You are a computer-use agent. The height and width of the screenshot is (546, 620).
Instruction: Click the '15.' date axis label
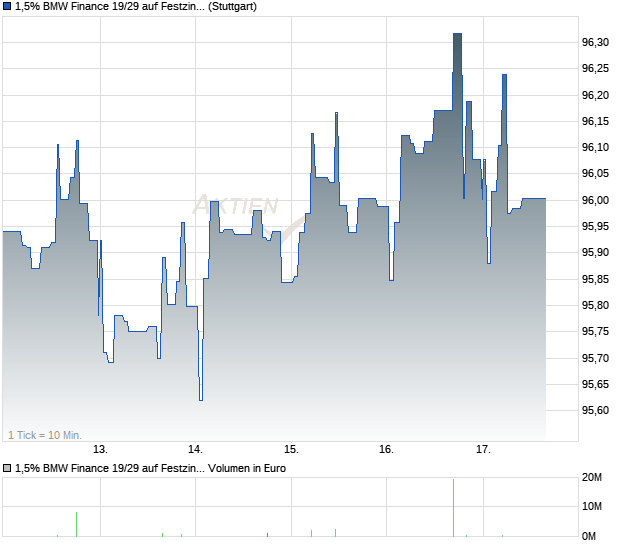[x=291, y=450]
